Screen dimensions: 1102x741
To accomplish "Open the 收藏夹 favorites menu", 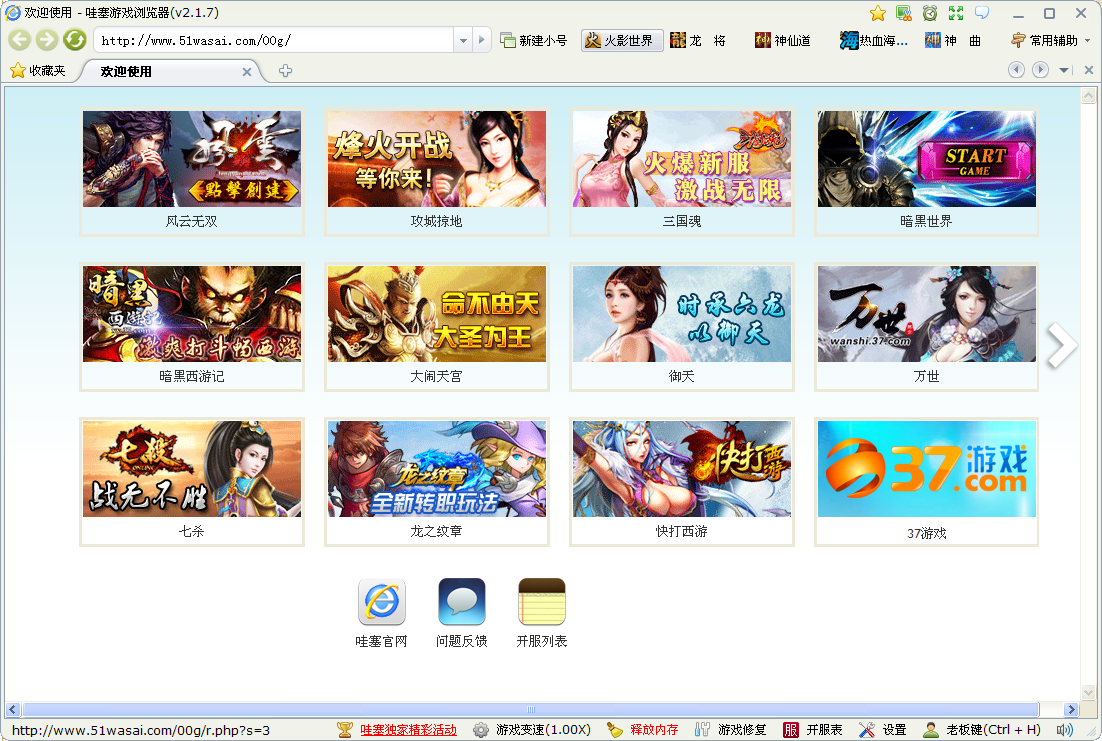I will pos(38,71).
